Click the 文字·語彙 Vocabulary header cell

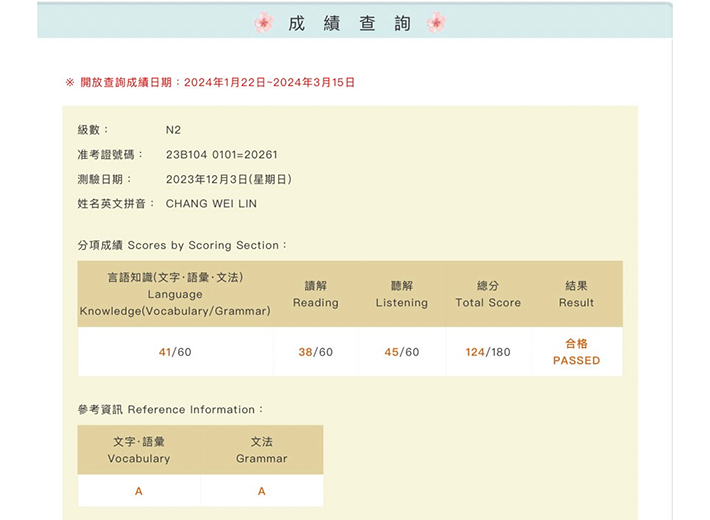click(x=139, y=450)
